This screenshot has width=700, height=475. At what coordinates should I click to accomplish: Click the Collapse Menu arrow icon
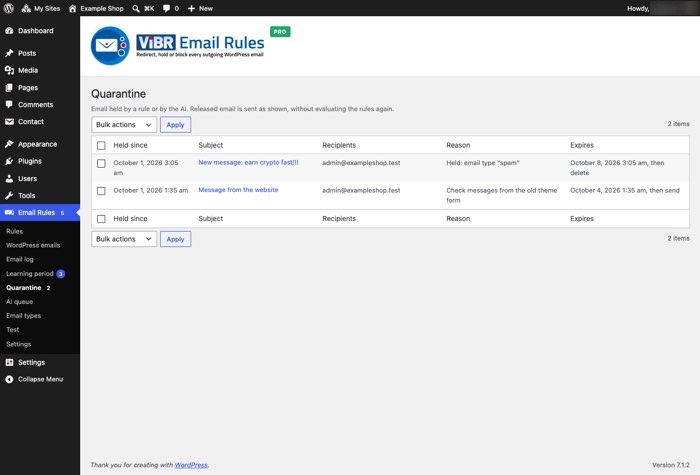pos(9,379)
